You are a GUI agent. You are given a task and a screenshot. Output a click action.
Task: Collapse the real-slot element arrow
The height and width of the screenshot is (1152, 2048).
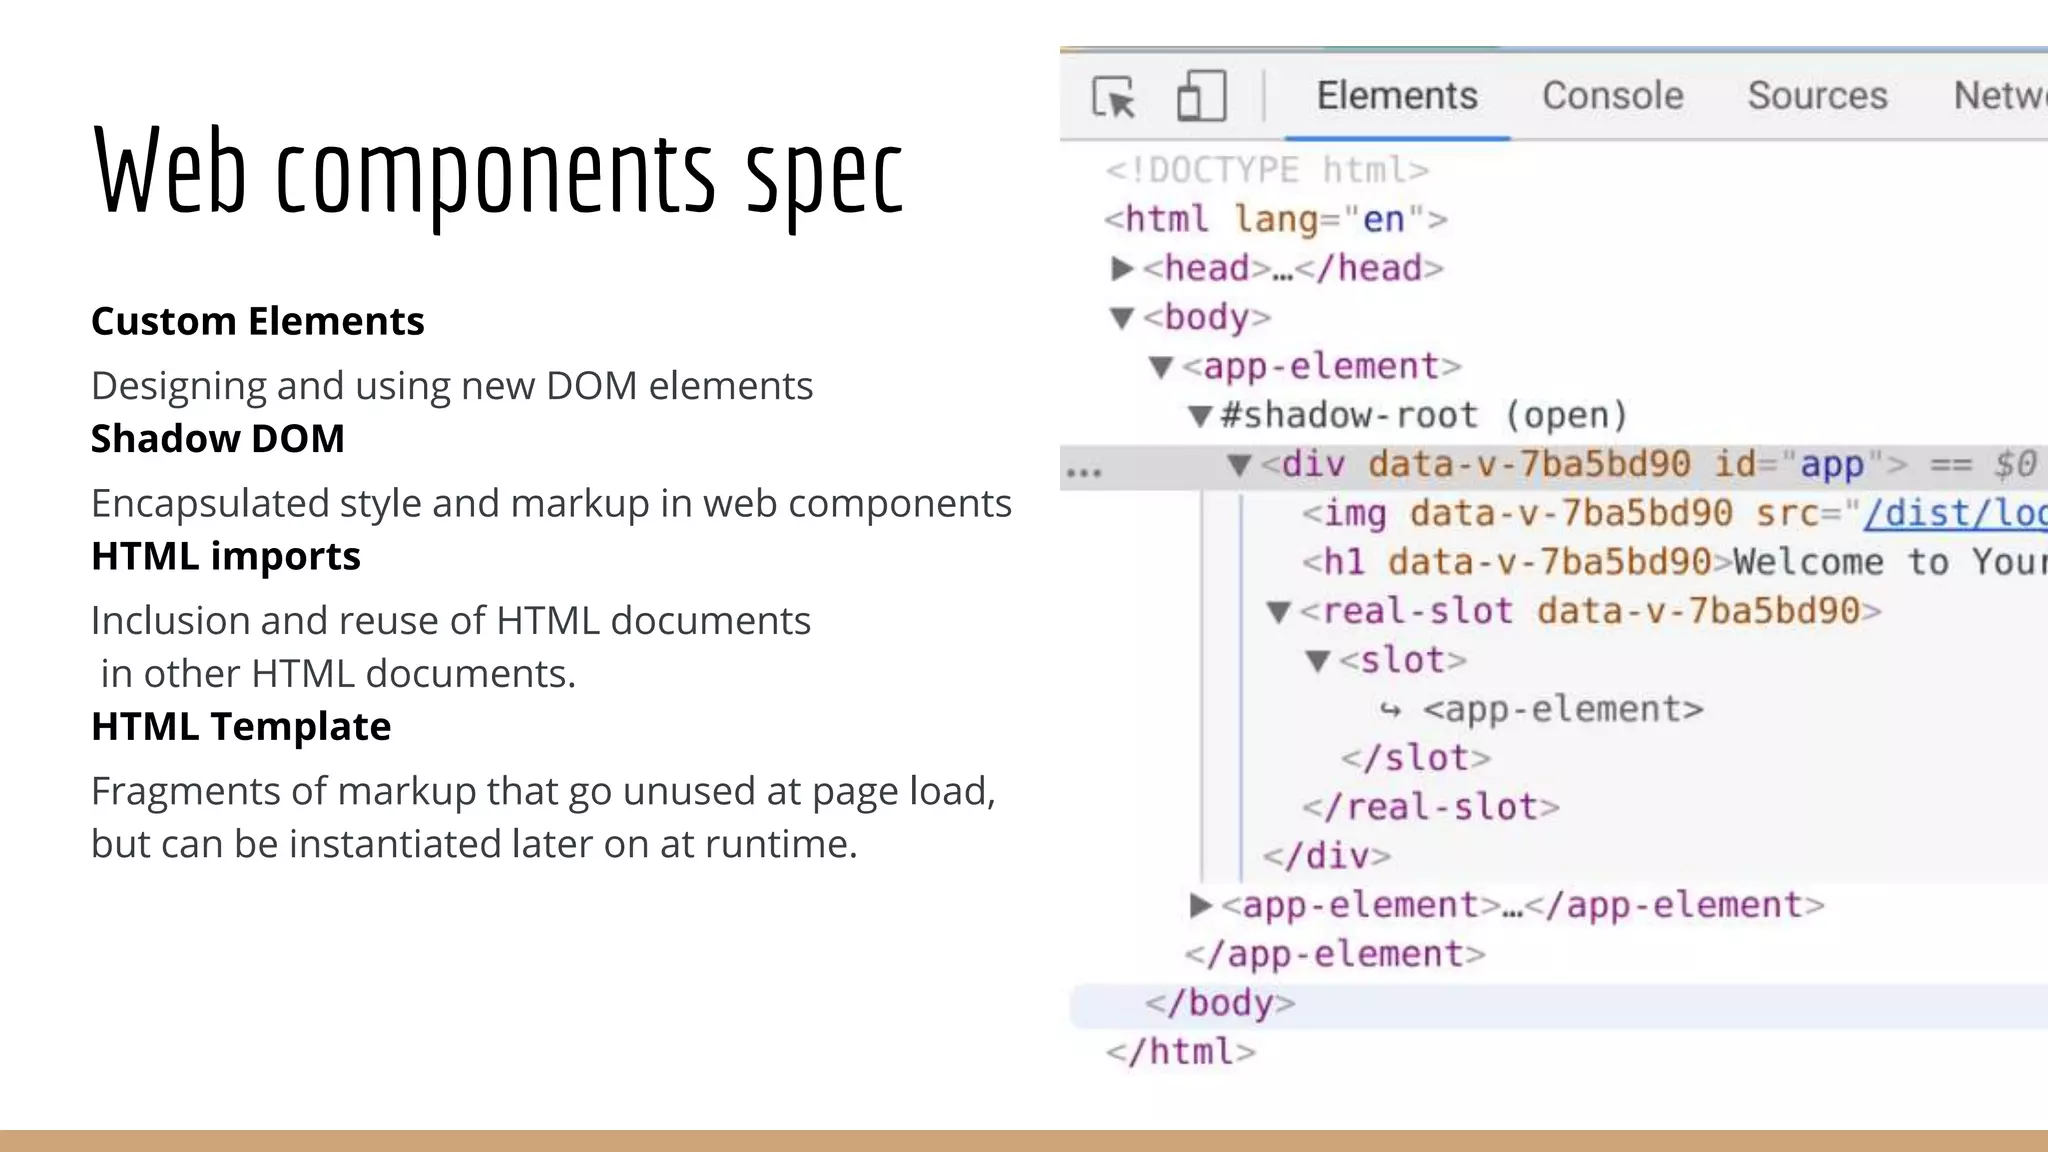point(1278,612)
